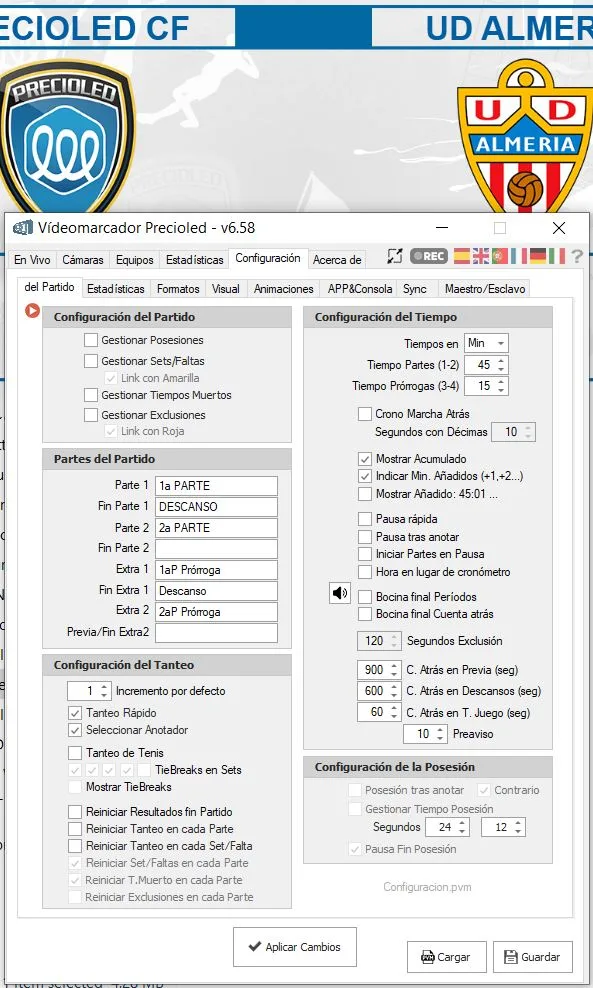Click the Vídeomarcador app icon in title bar
Image resolution: width=593 pixels, height=988 pixels.
pyautogui.click(x=23, y=227)
